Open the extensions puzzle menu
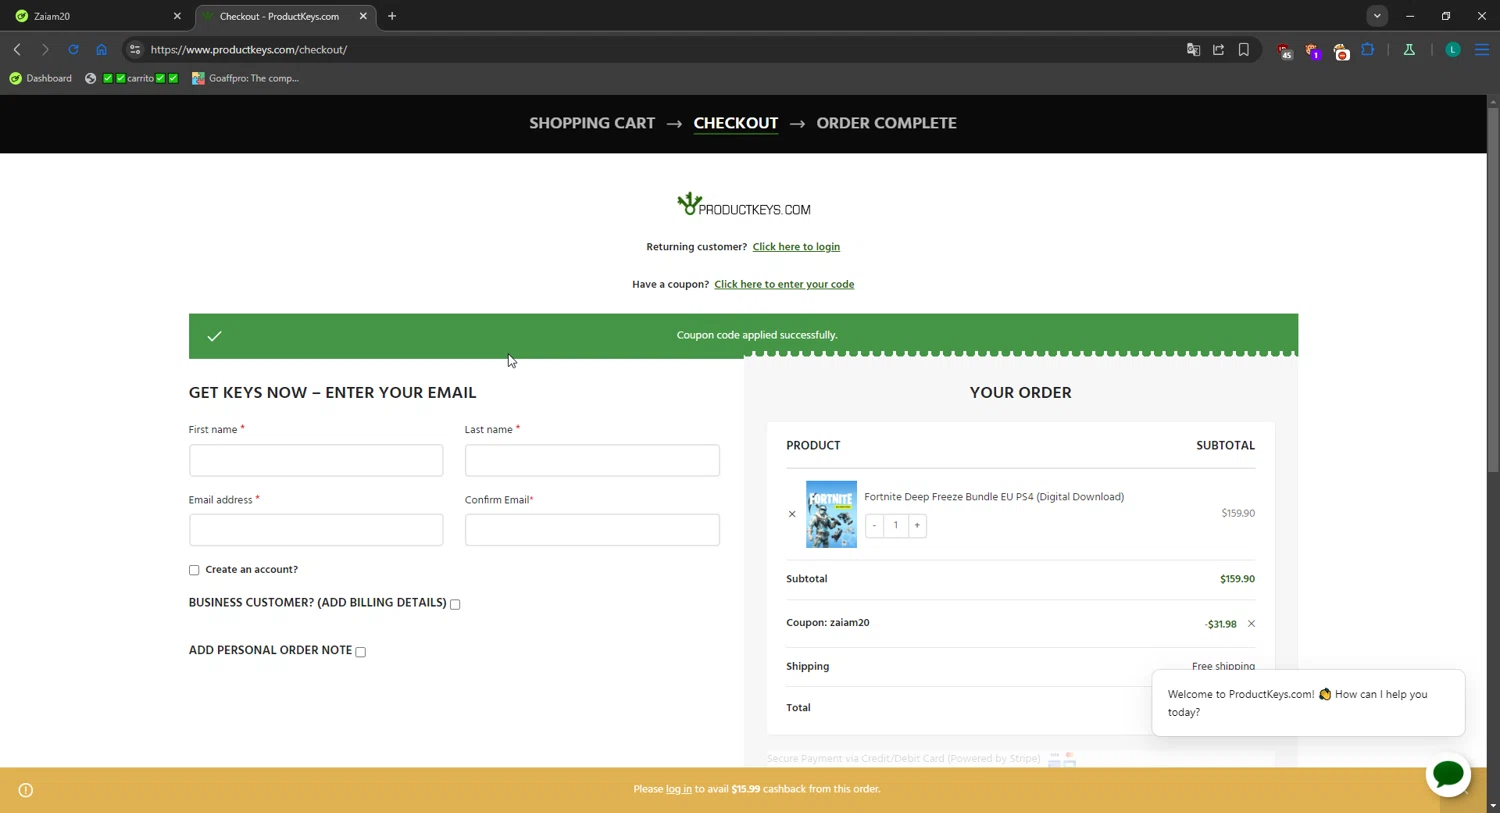 pos(1368,49)
